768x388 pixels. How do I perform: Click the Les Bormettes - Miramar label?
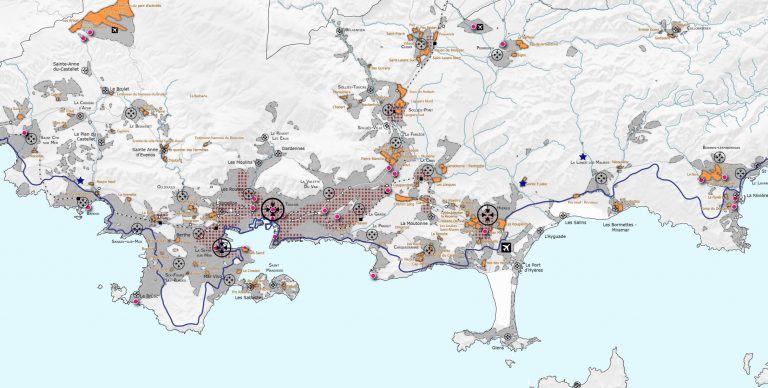coord(619,226)
